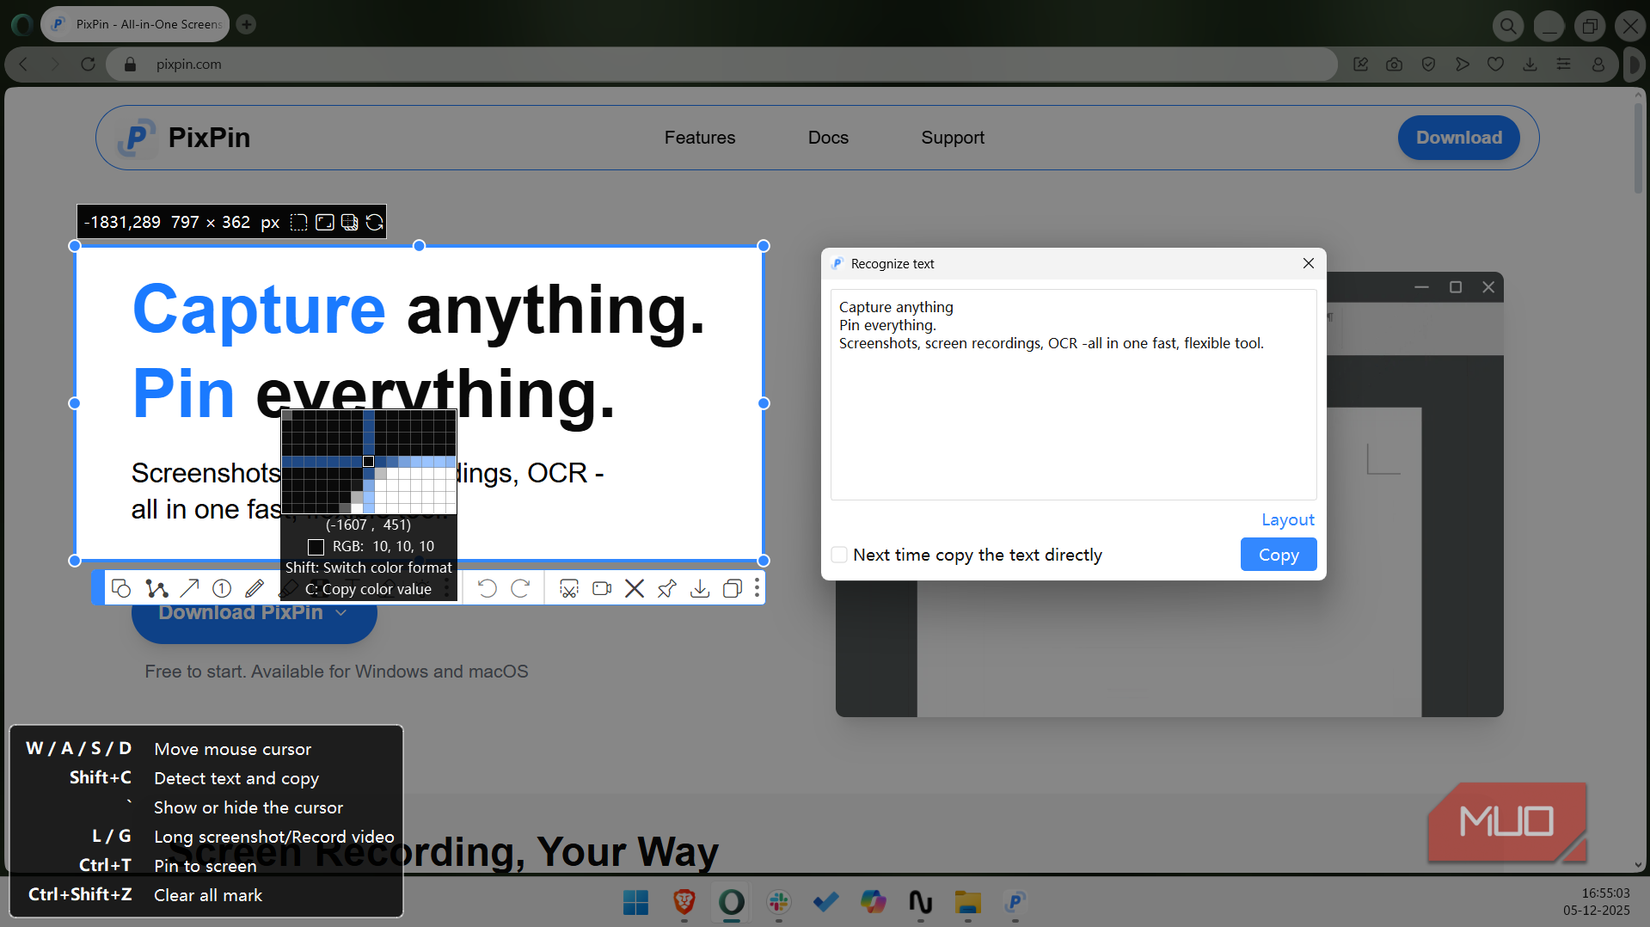
Task: Enable 'Next time copy the text directly'
Action: tap(839, 555)
